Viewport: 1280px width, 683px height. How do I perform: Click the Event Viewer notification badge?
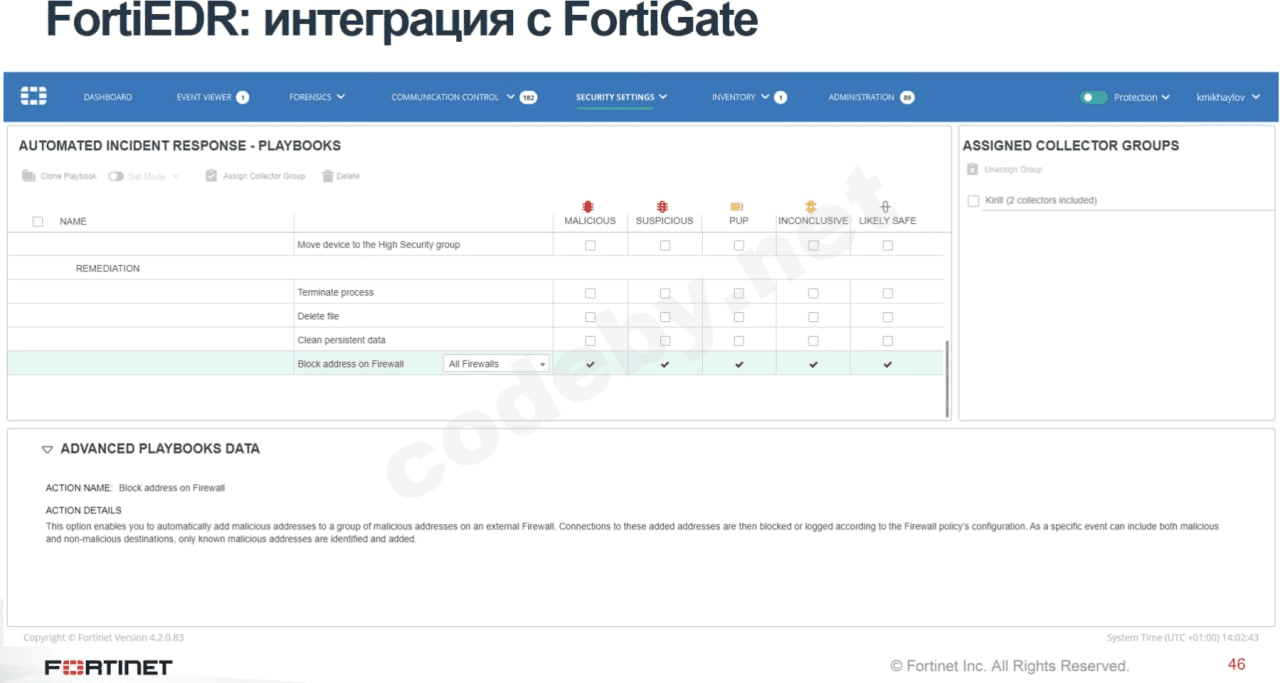pyautogui.click(x=242, y=97)
